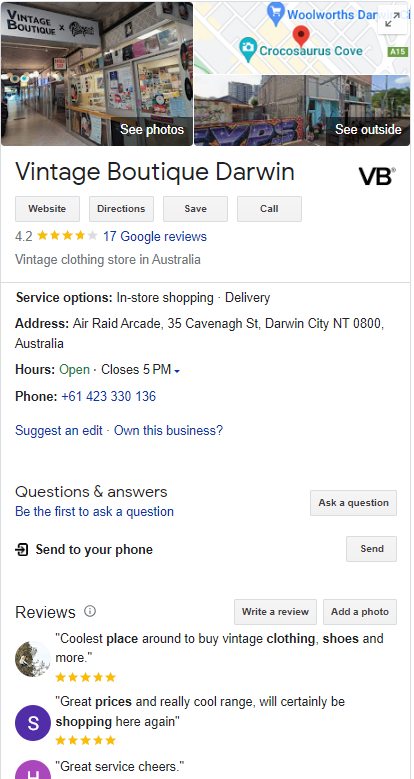Viewport: 414px width, 779px height.
Task: Click the Ask a question button
Action: click(353, 503)
